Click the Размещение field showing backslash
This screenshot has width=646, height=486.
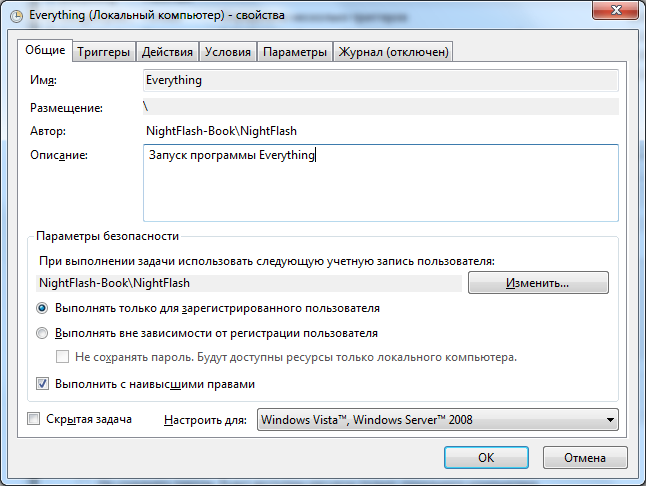[x=381, y=107]
